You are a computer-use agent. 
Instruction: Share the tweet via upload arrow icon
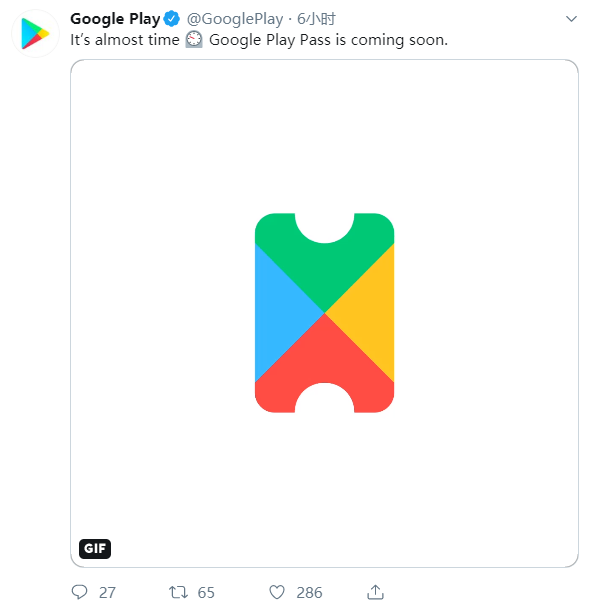375,592
